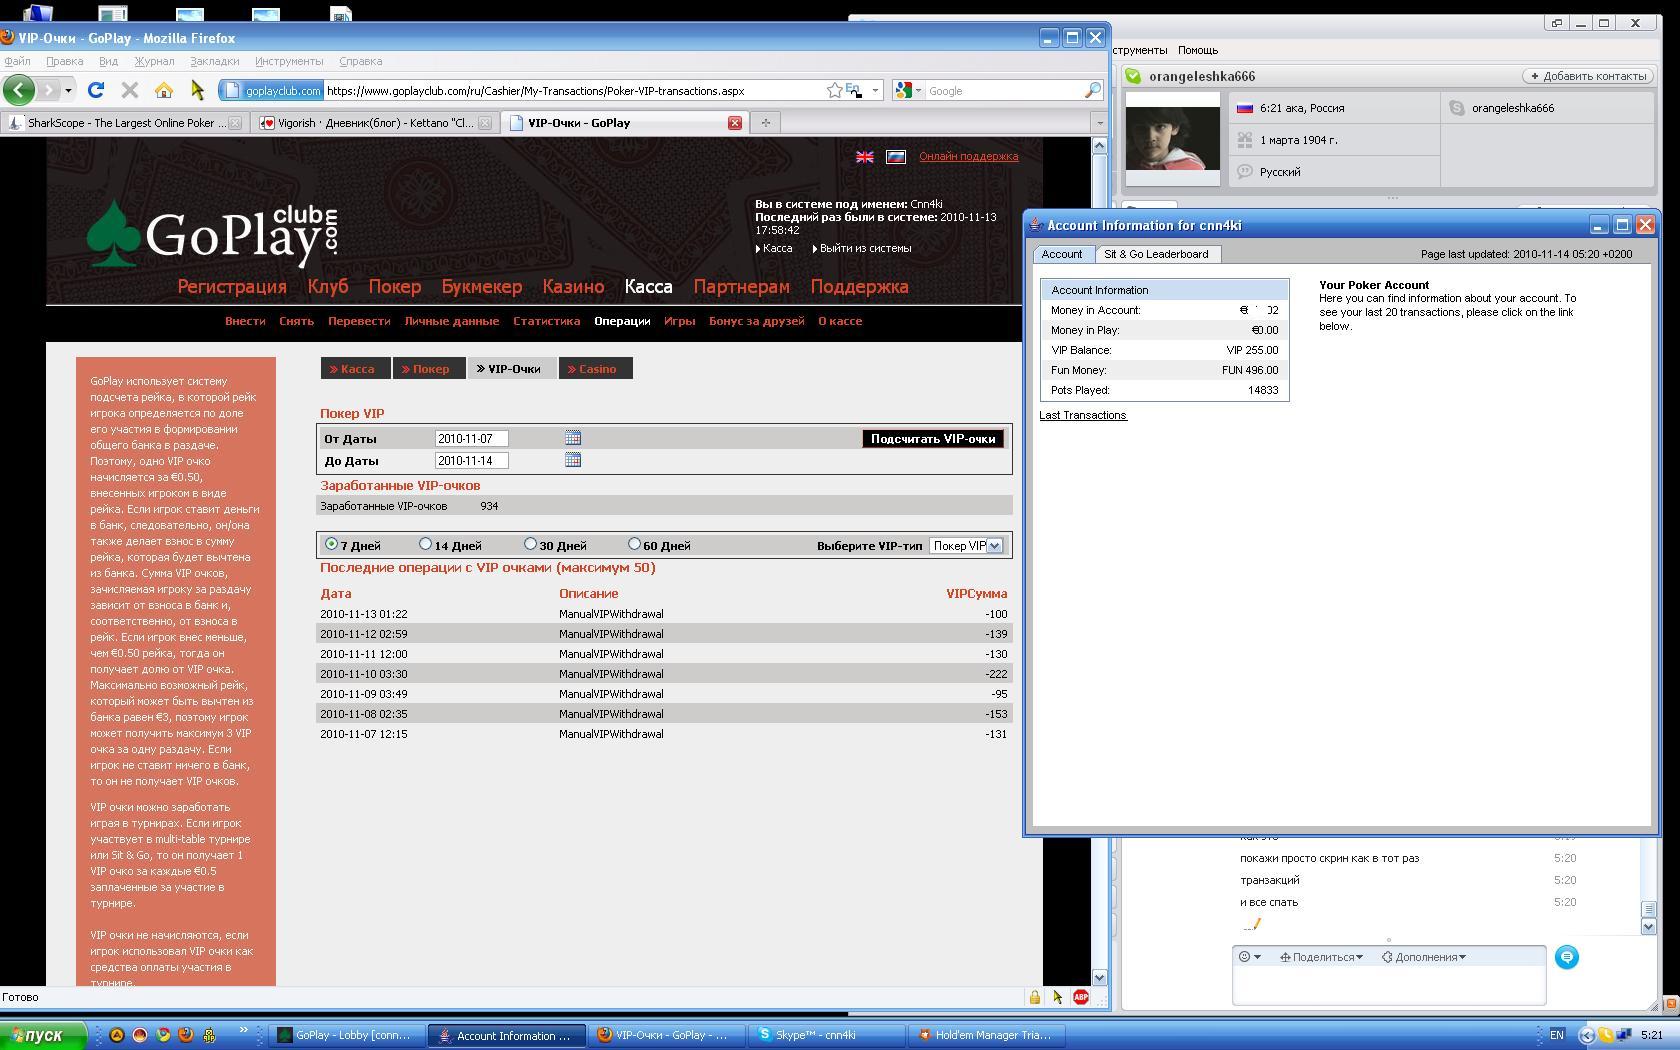Open a new Firefox tab with plus button
The width and height of the screenshot is (1680, 1050).
[766, 122]
